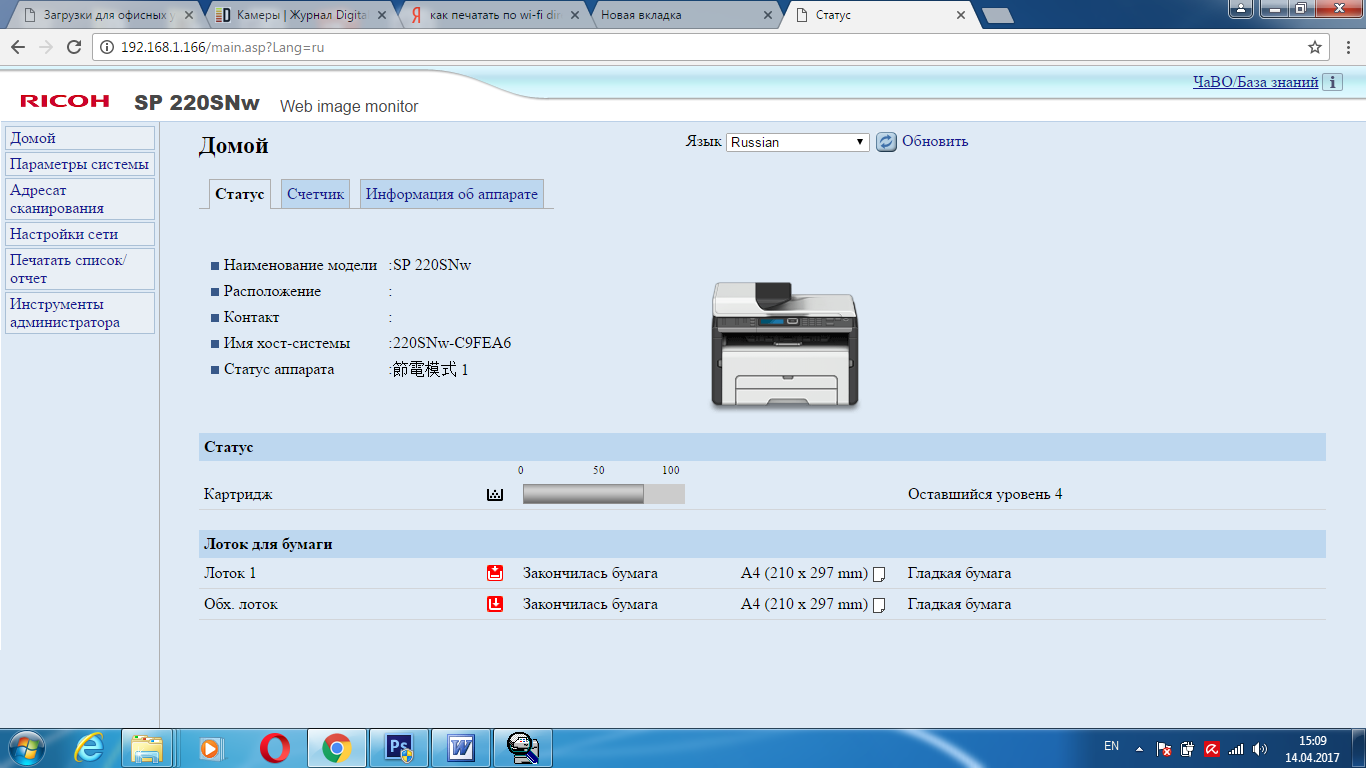The width and height of the screenshot is (1366, 768).
Task: Open Параметры системы in sidebar
Action: 80,164
